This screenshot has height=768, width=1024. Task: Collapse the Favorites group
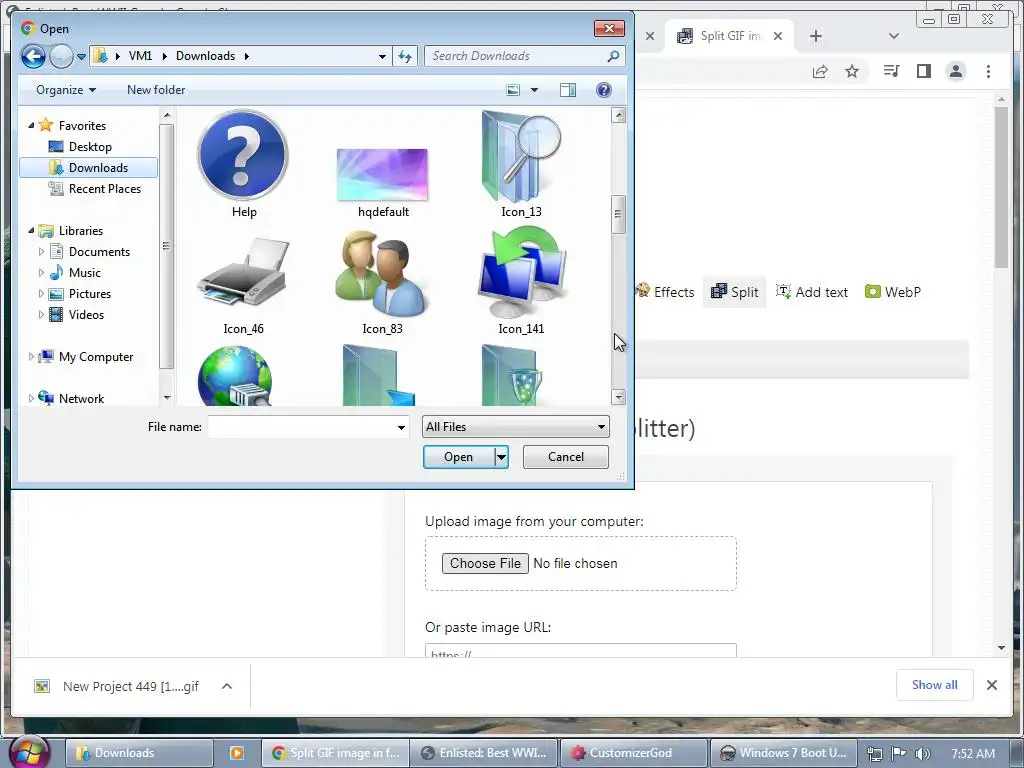(x=31, y=125)
